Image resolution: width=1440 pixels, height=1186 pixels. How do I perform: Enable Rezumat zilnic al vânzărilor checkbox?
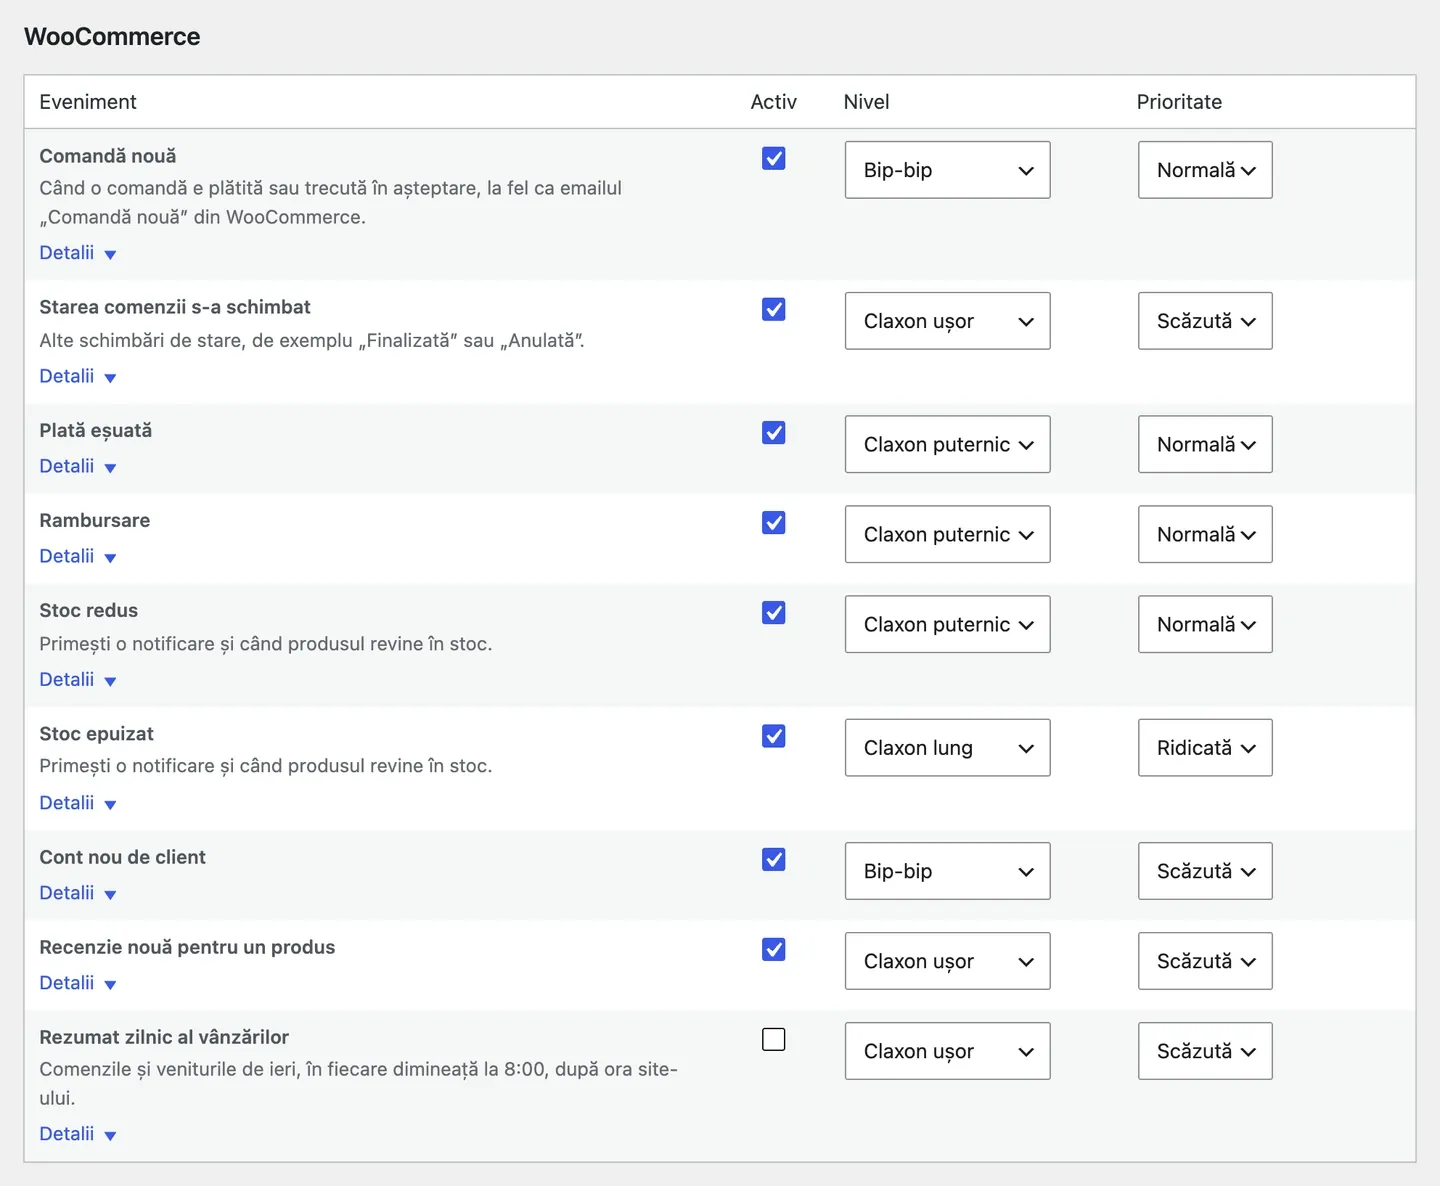[773, 1039]
